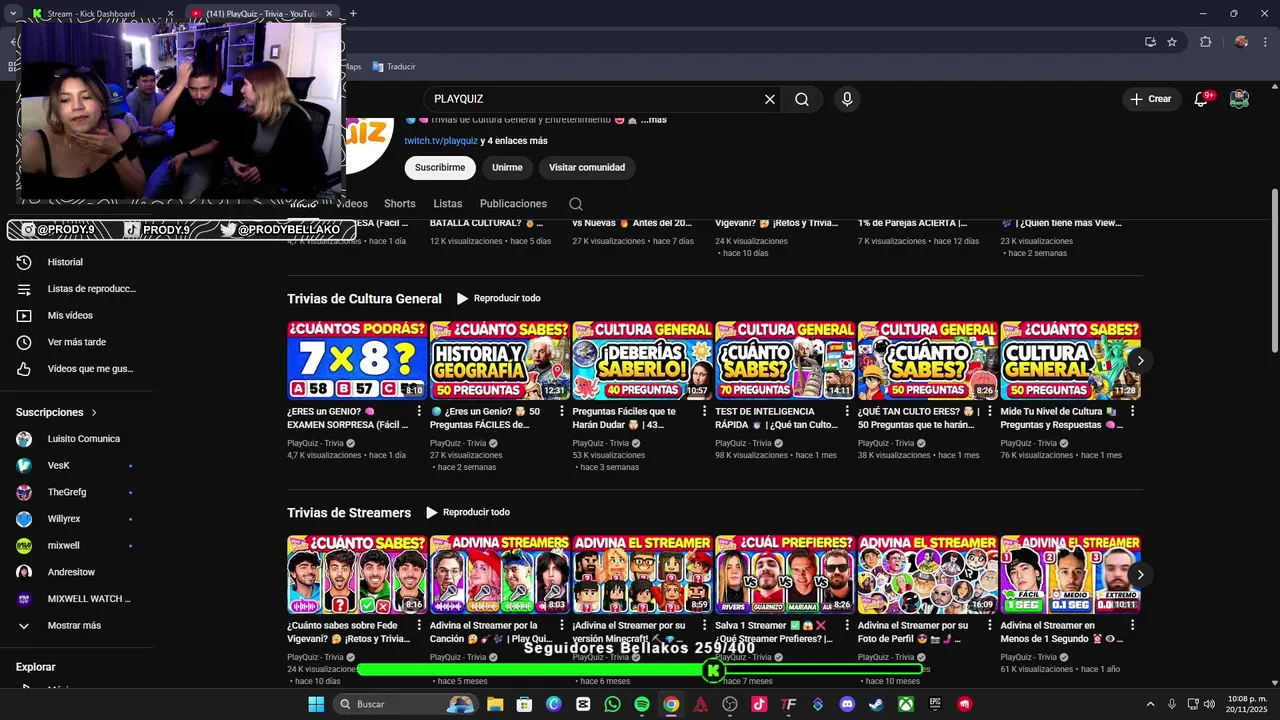Open Windows Start menu
The image size is (1280, 720).
click(x=316, y=704)
